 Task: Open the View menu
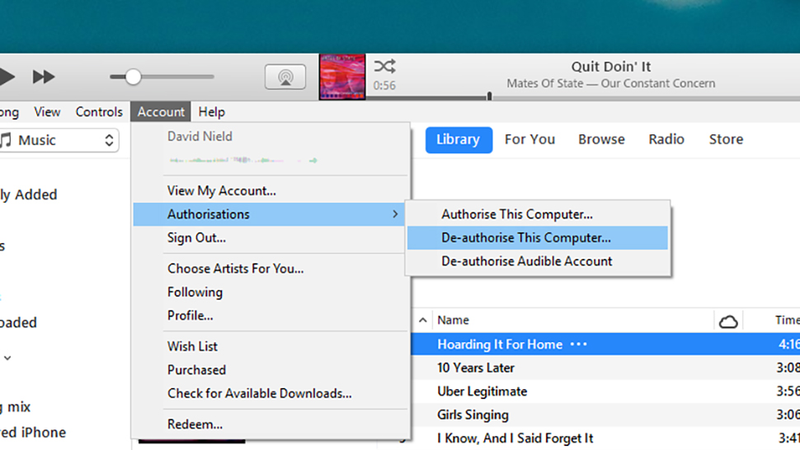coord(47,112)
